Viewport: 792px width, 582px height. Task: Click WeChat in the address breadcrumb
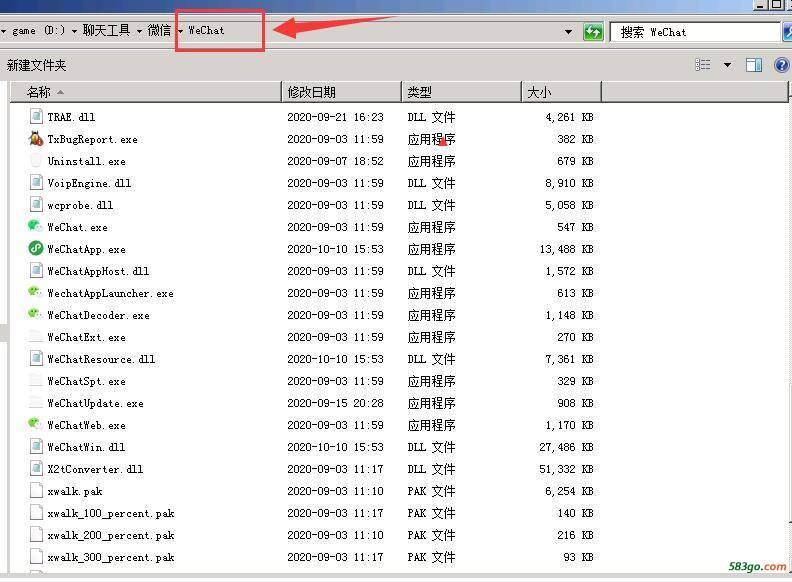[x=206, y=30]
